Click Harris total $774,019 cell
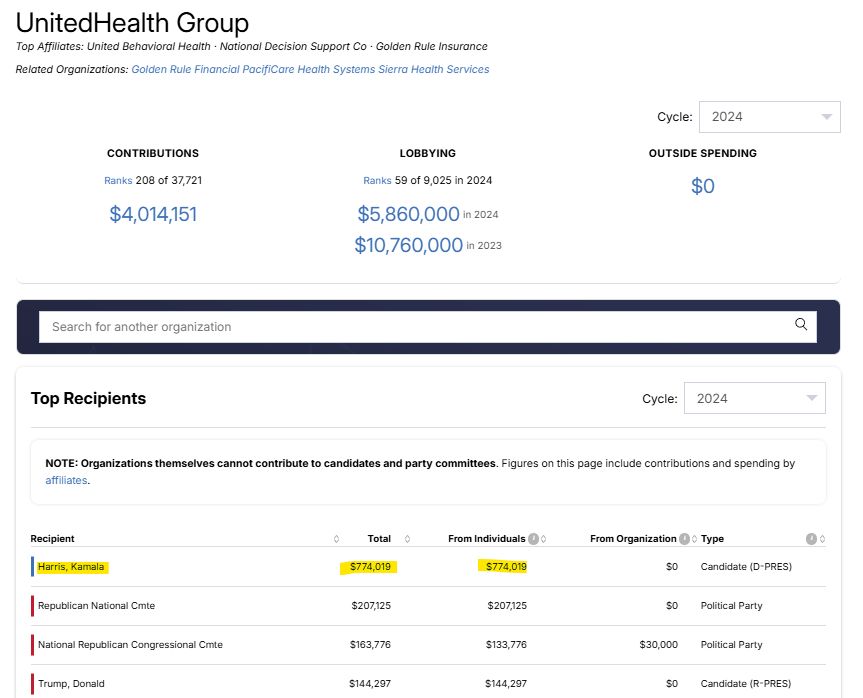This screenshot has width=863, height=698. (x=370, y=566)
